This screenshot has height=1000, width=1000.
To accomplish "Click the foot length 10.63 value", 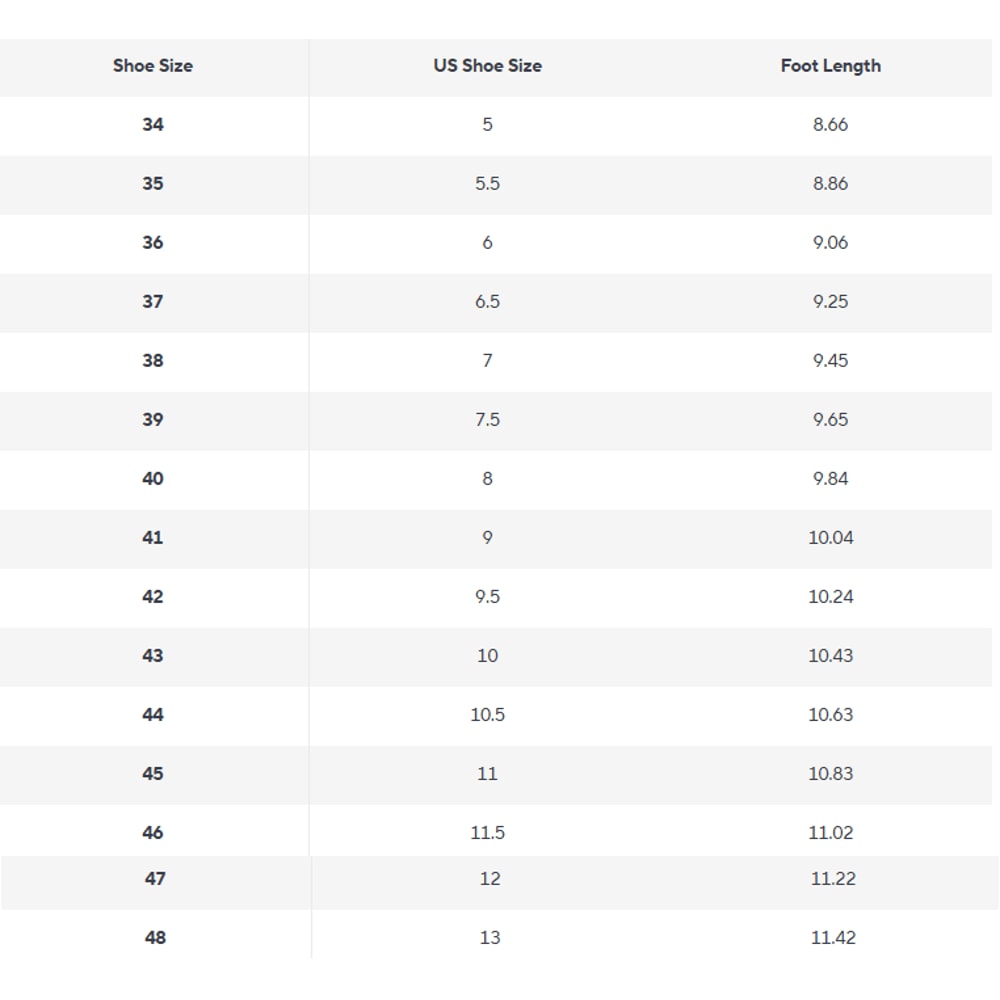I will tap(830, 714).
